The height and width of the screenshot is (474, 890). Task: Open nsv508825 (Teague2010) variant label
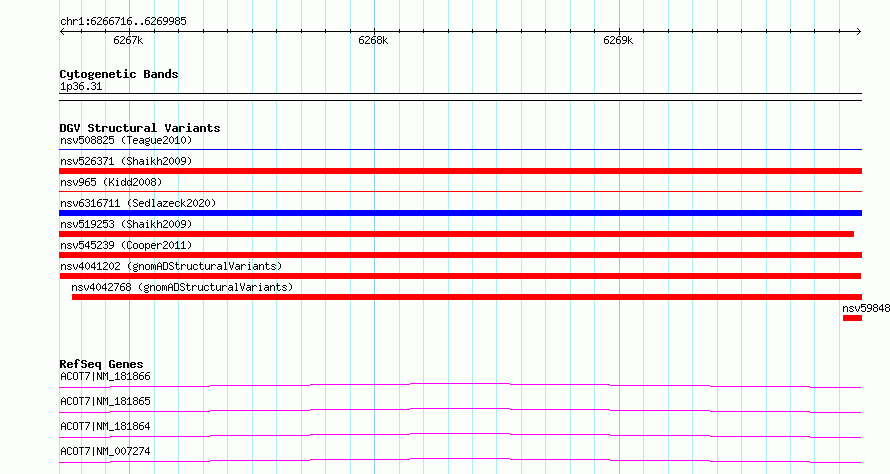tap(126, 140)
